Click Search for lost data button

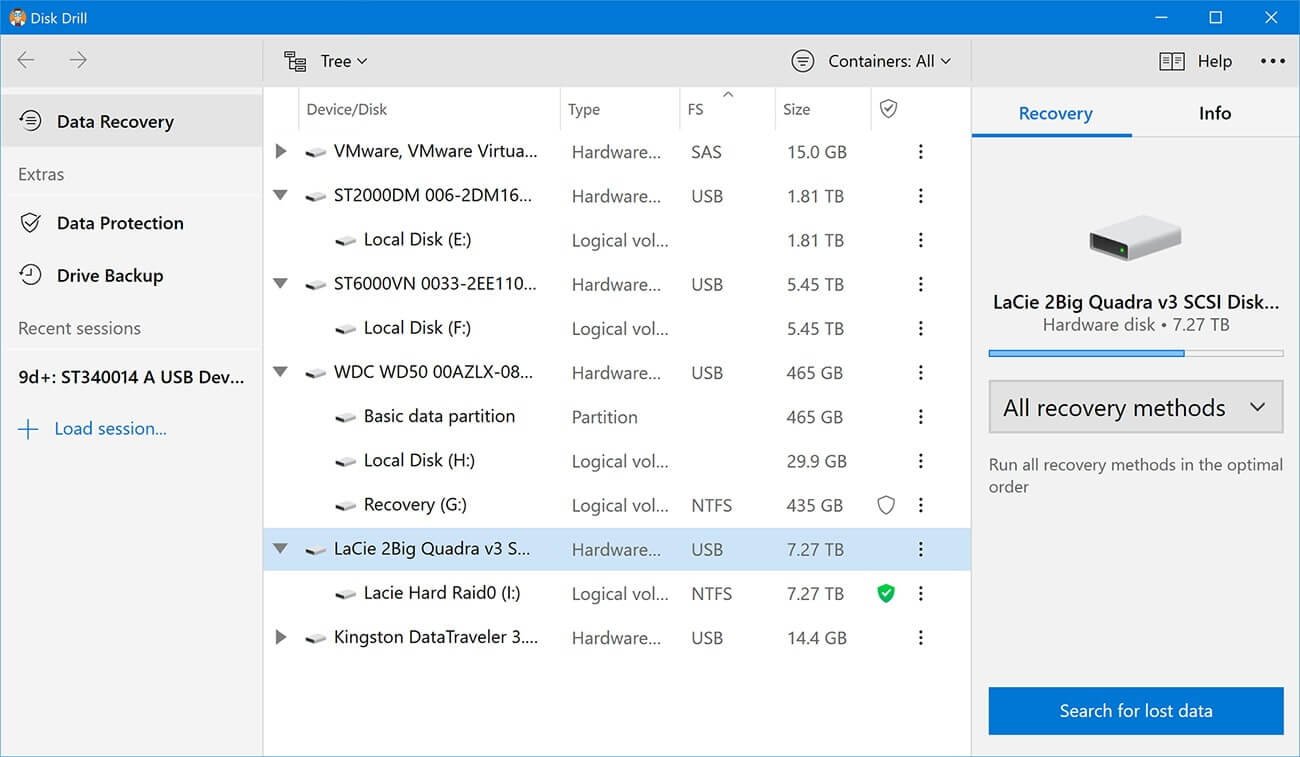[x=1135, y=711]
